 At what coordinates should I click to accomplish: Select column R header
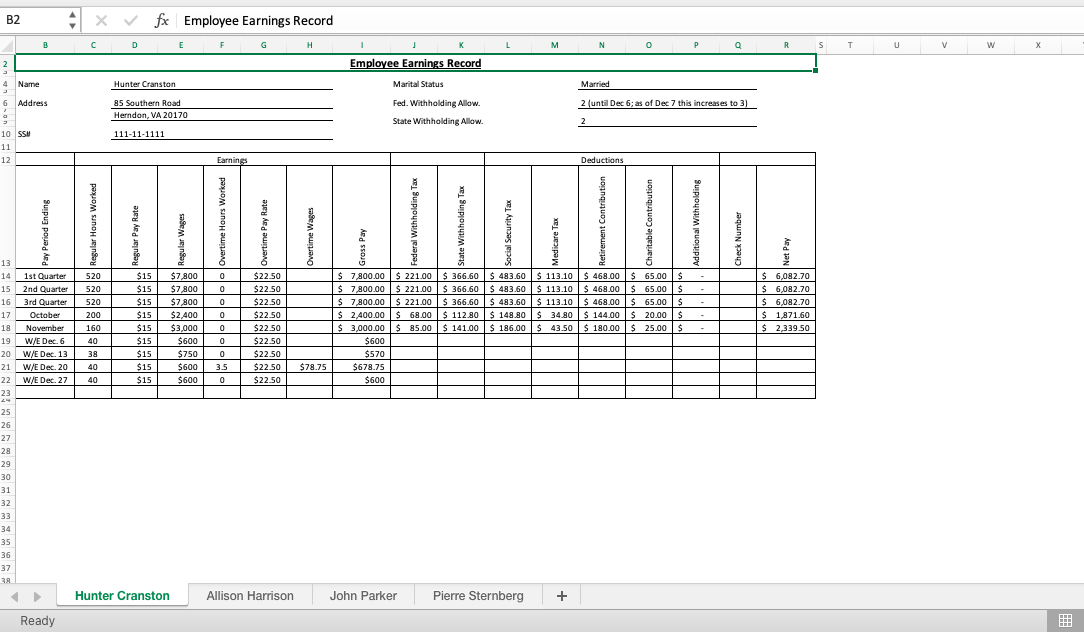pos(786,45)
